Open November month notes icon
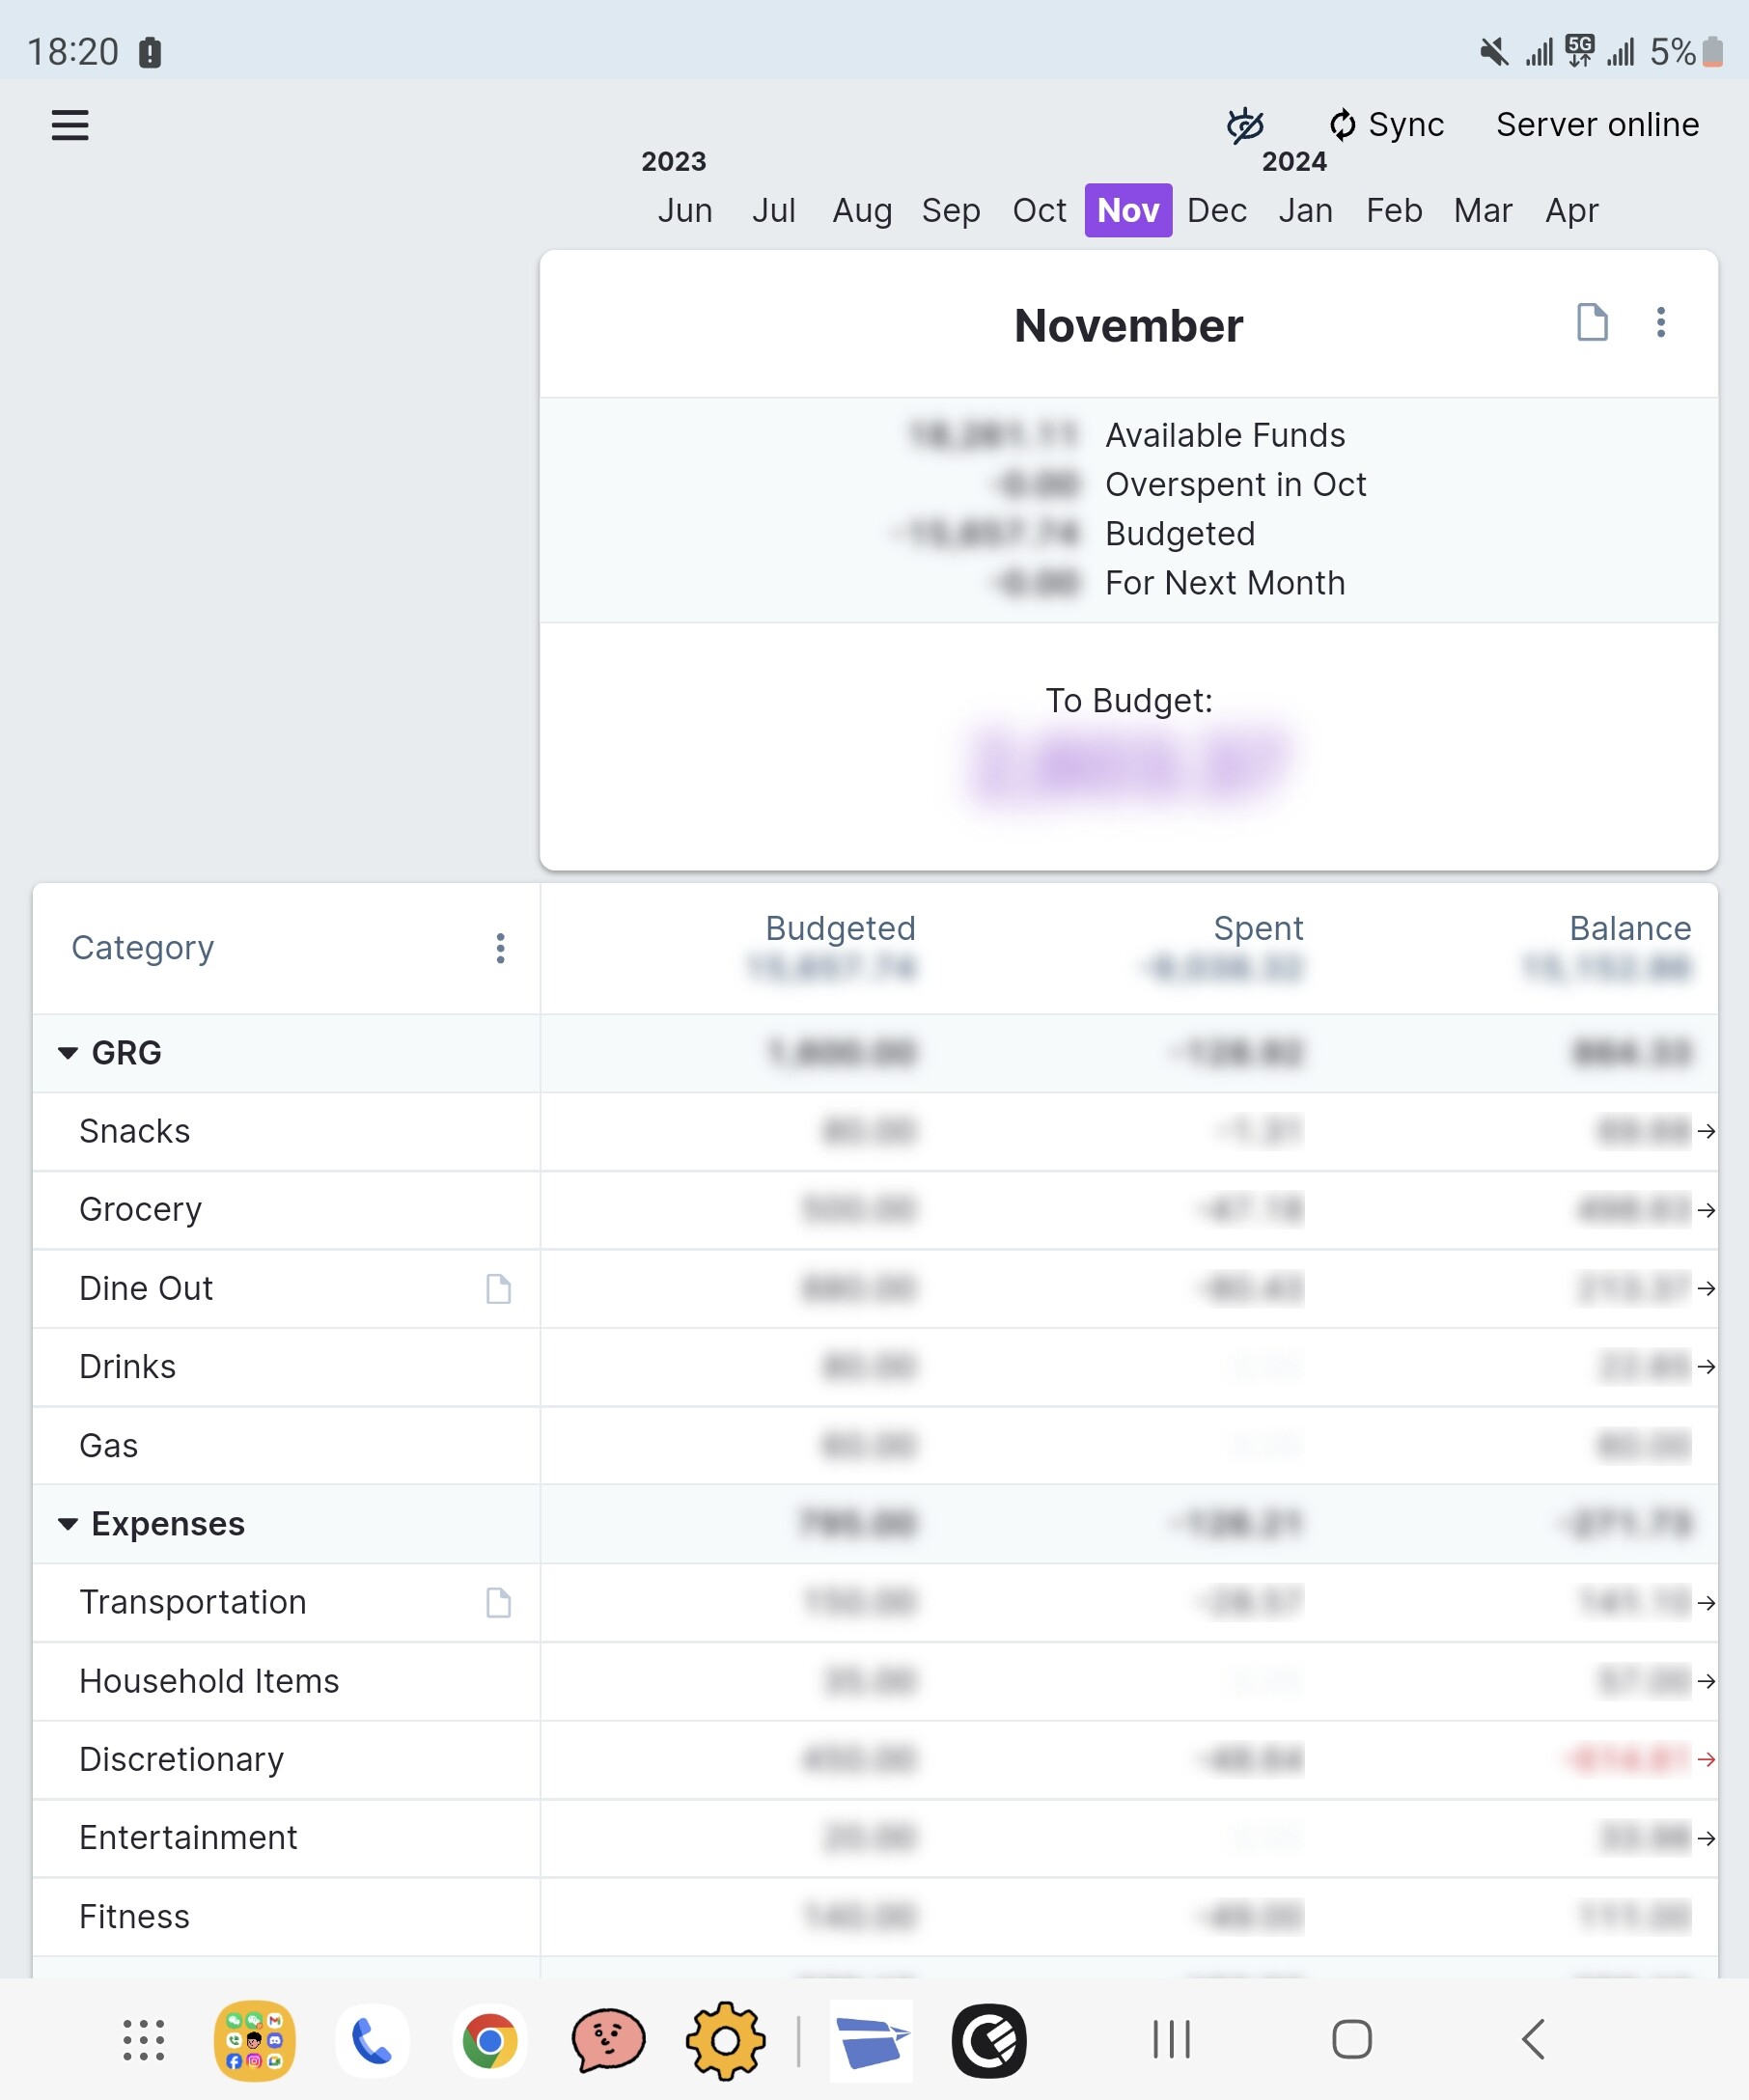The height and width of the screenshot is (2100, 1749). (1591, 323)
